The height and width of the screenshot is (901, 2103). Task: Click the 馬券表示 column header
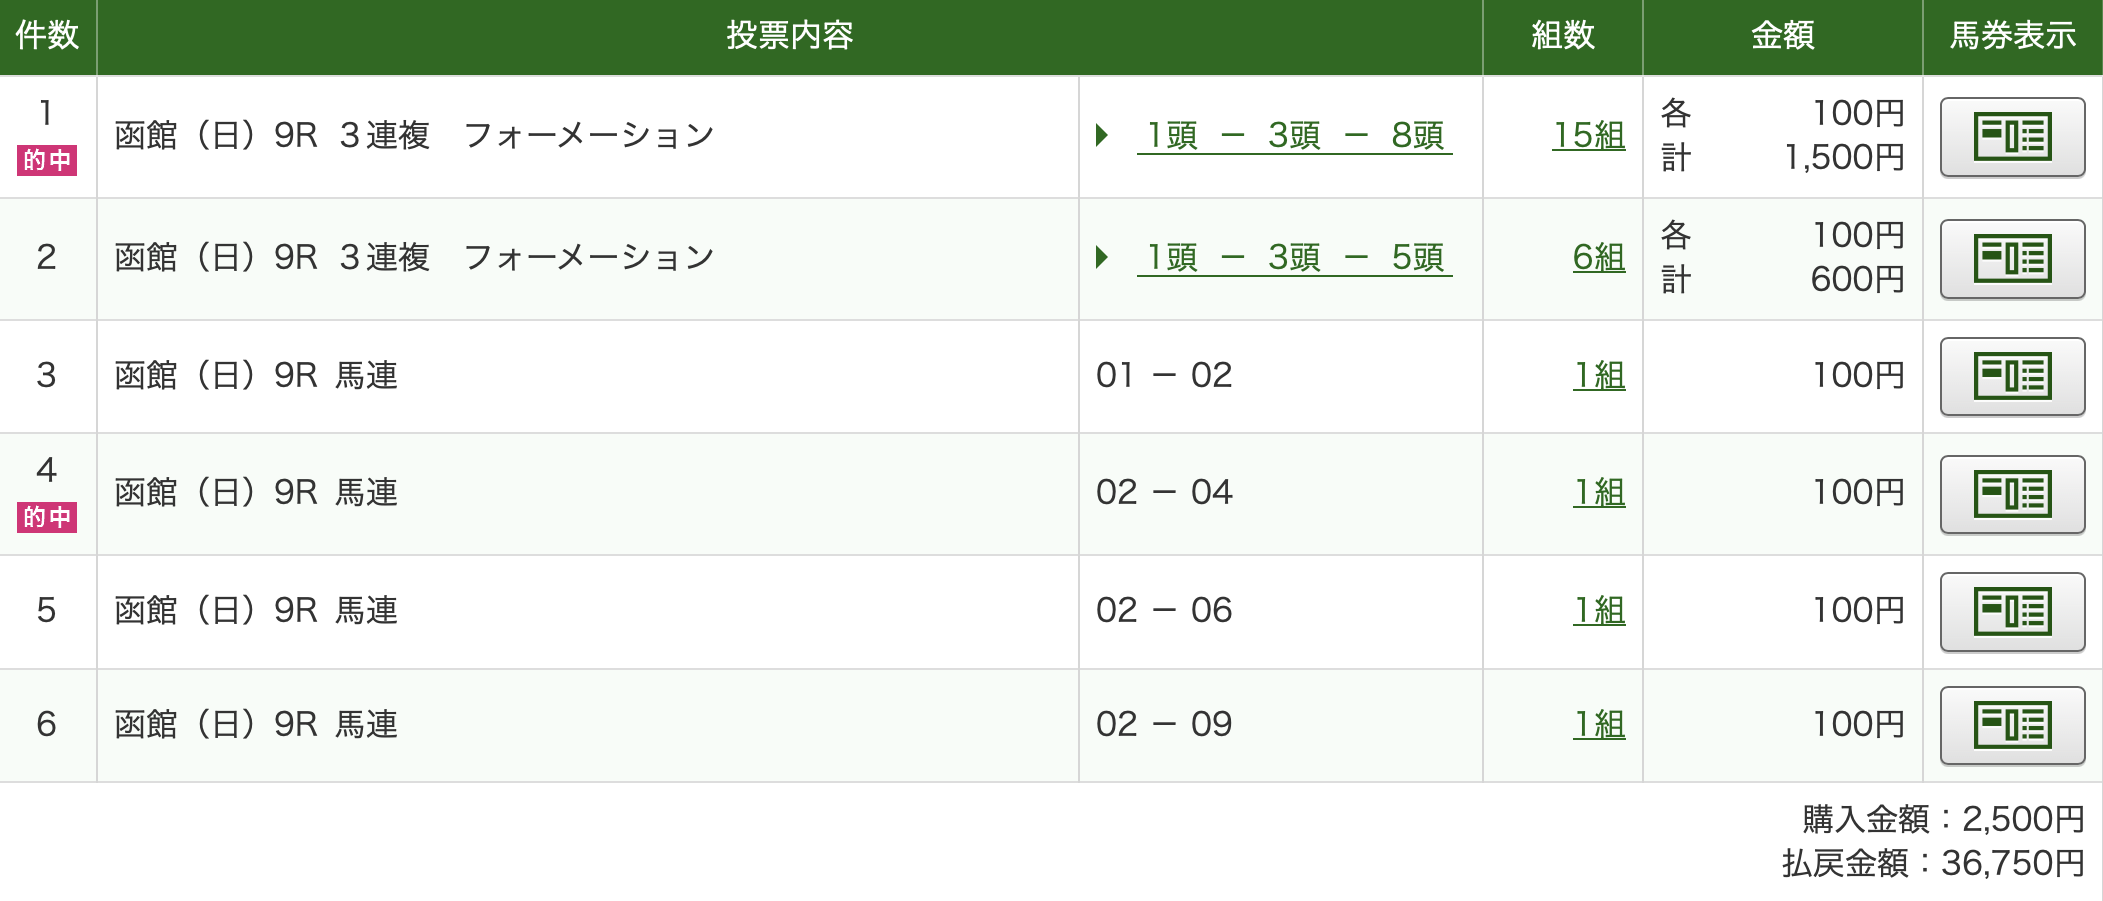(2012, 36)
